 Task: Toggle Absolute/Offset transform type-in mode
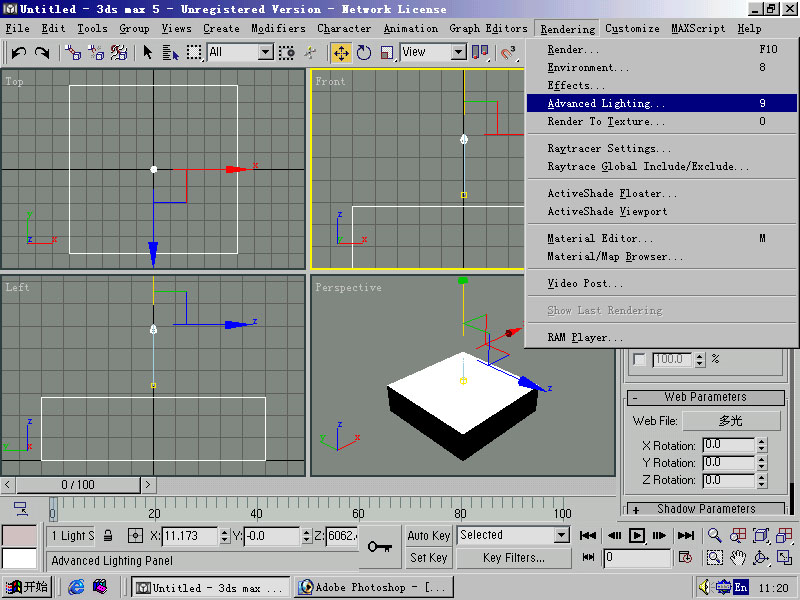pos(135,536)
